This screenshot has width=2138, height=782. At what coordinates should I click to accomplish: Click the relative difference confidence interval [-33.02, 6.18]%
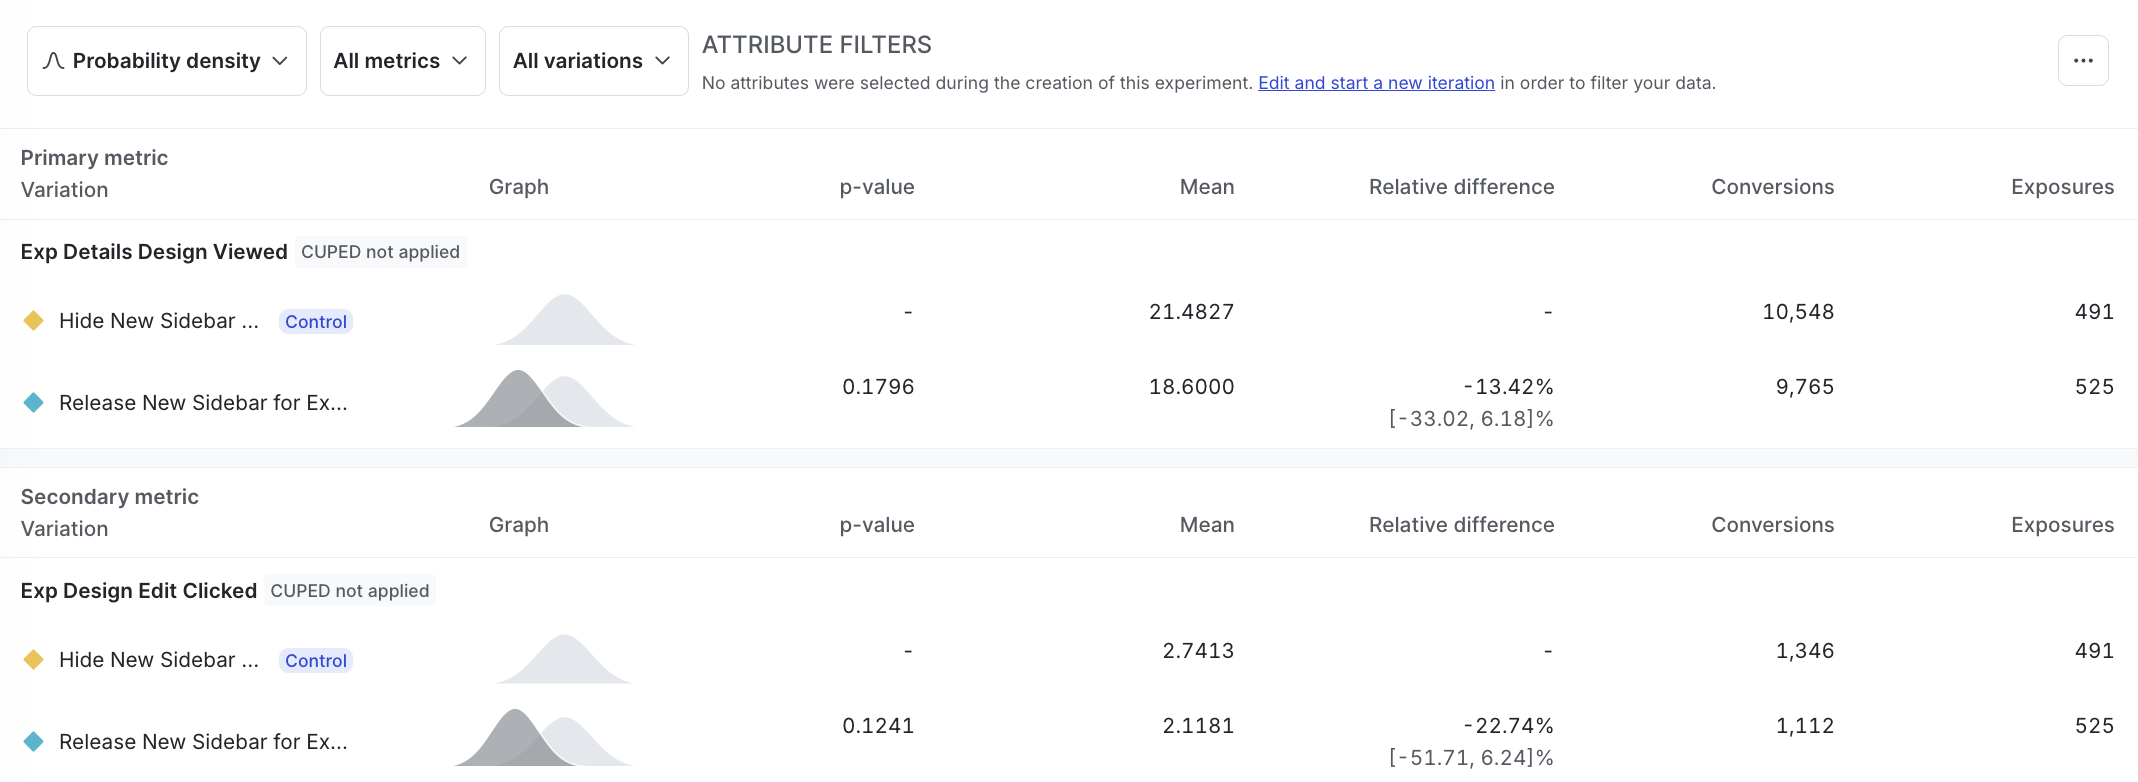point(1472,419)
